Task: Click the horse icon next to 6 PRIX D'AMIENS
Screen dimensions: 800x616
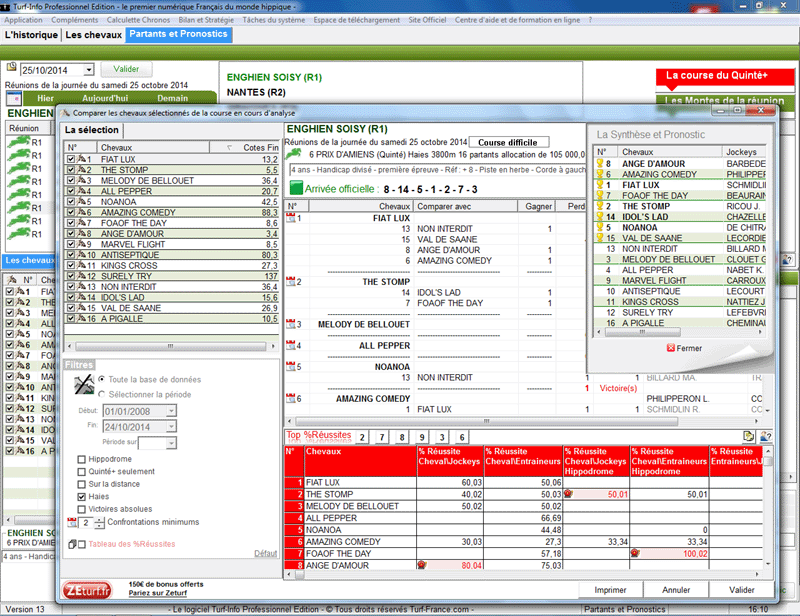Action: coord(293,154)
